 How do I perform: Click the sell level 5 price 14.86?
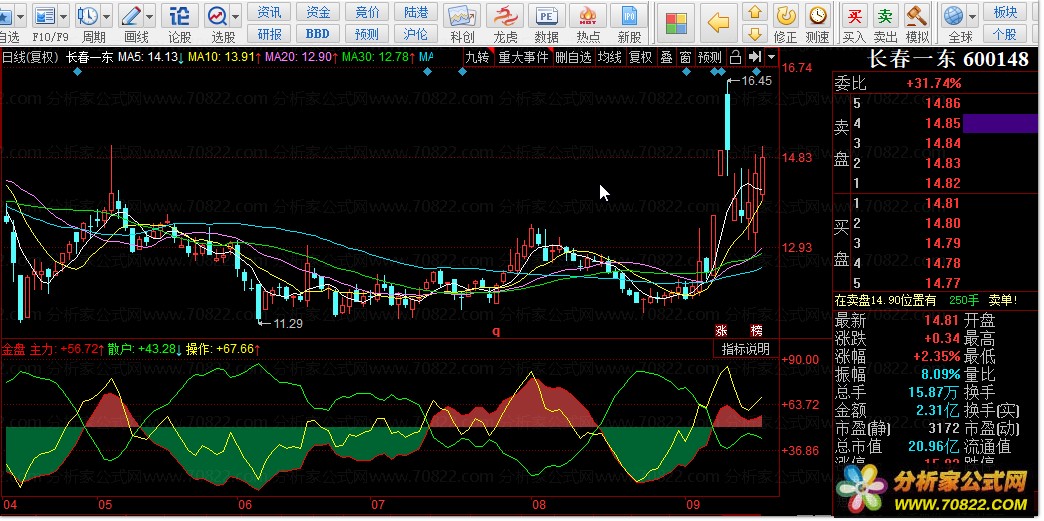click(x=942, y=103)
